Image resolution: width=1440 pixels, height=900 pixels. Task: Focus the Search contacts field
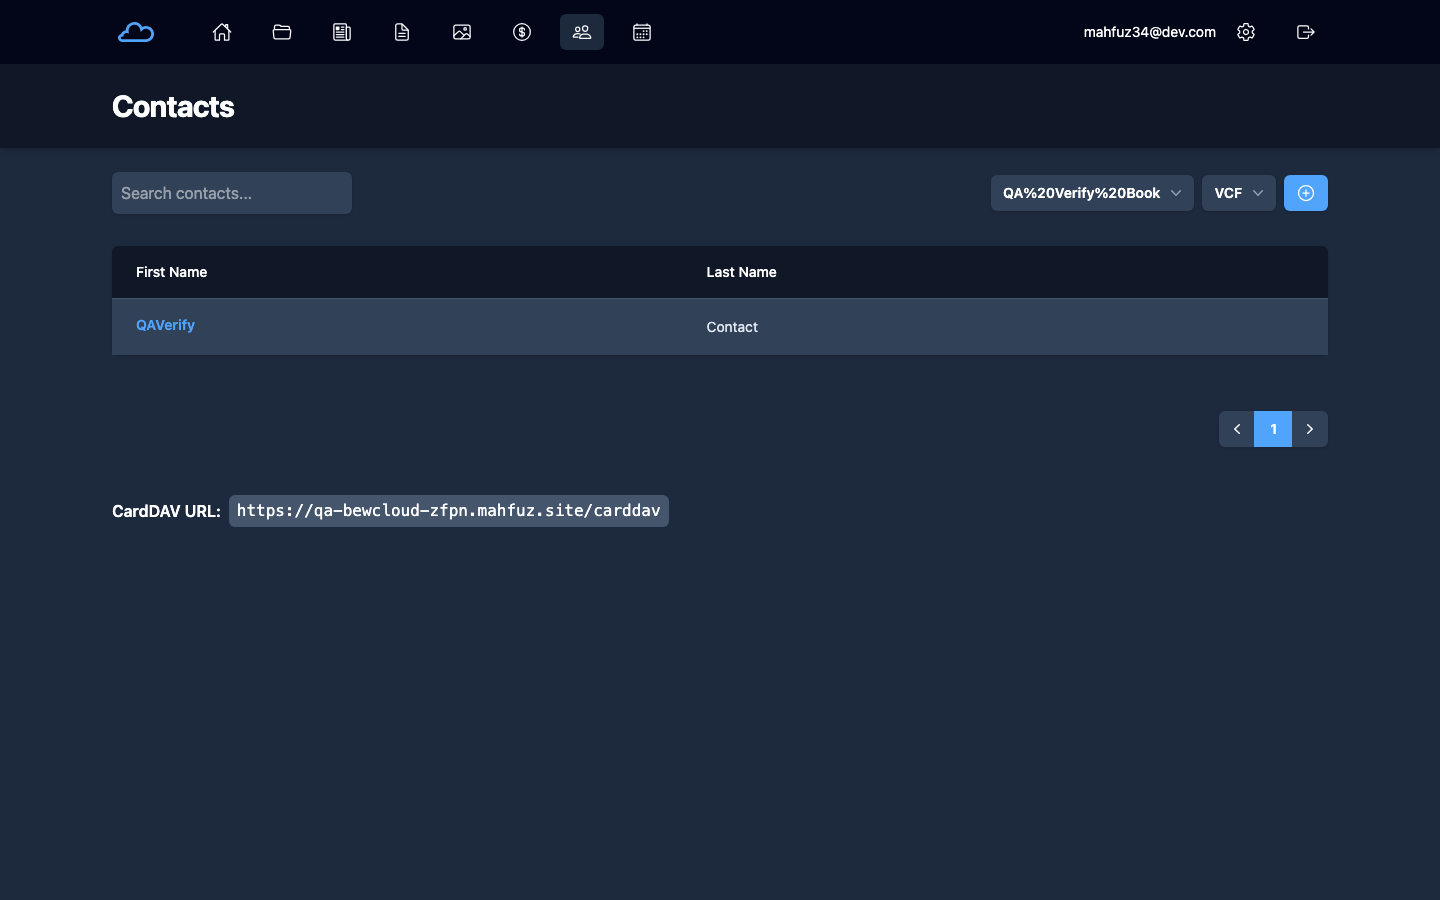point(232,193)
